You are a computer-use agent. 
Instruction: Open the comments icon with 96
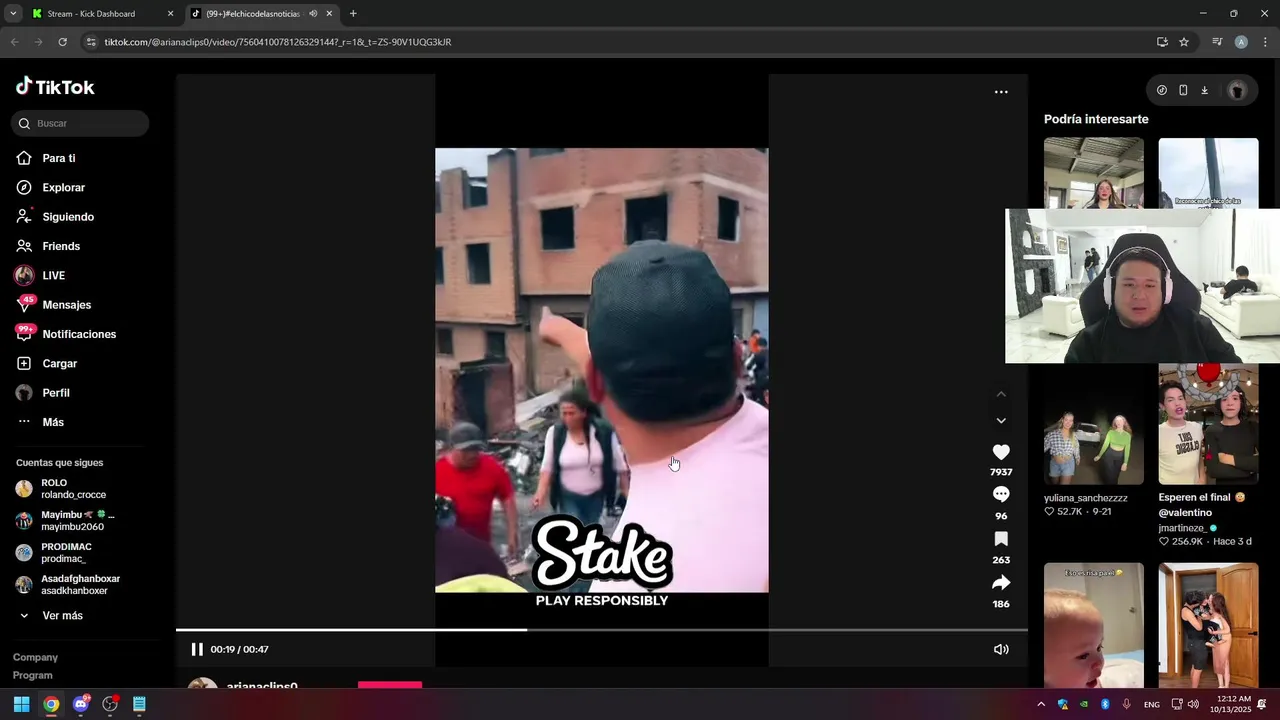[x=1001, y=494]
